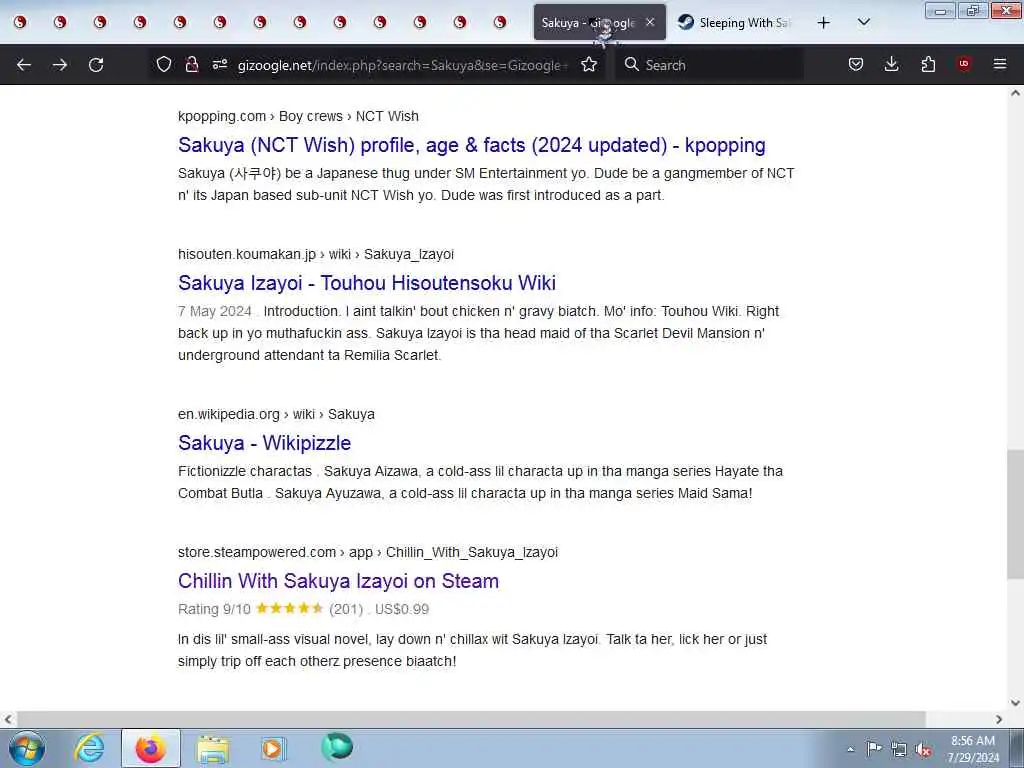Open the muted volume tray icon
Screen dimensions: 1024x768
[923, 749]
